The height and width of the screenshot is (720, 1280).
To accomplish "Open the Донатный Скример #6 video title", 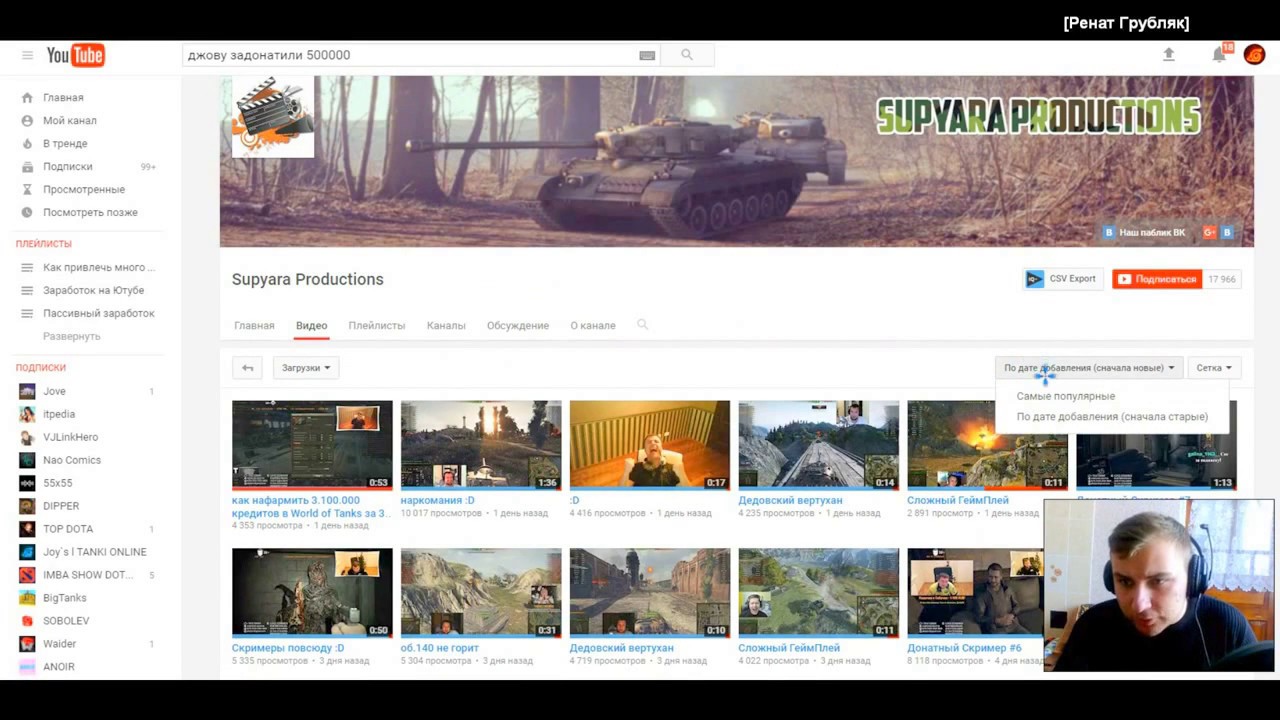I will pyautogui.click(x=964, y=648).
